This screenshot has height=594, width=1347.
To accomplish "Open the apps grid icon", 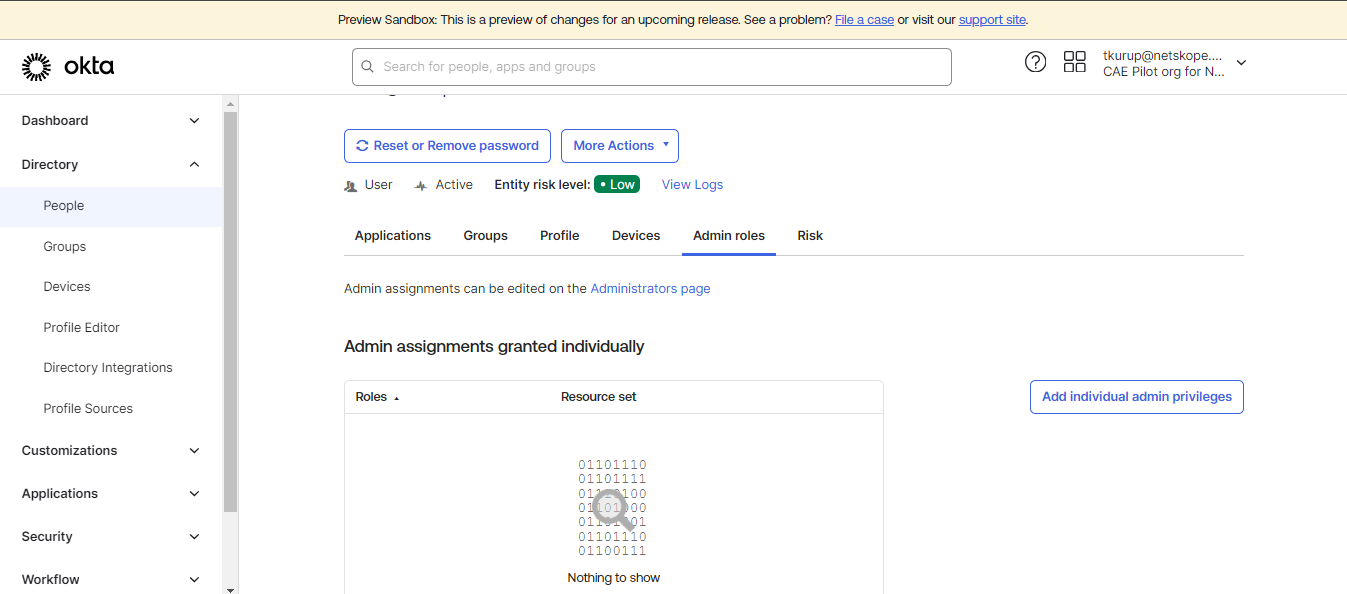I will click(x=1075, y=62).
